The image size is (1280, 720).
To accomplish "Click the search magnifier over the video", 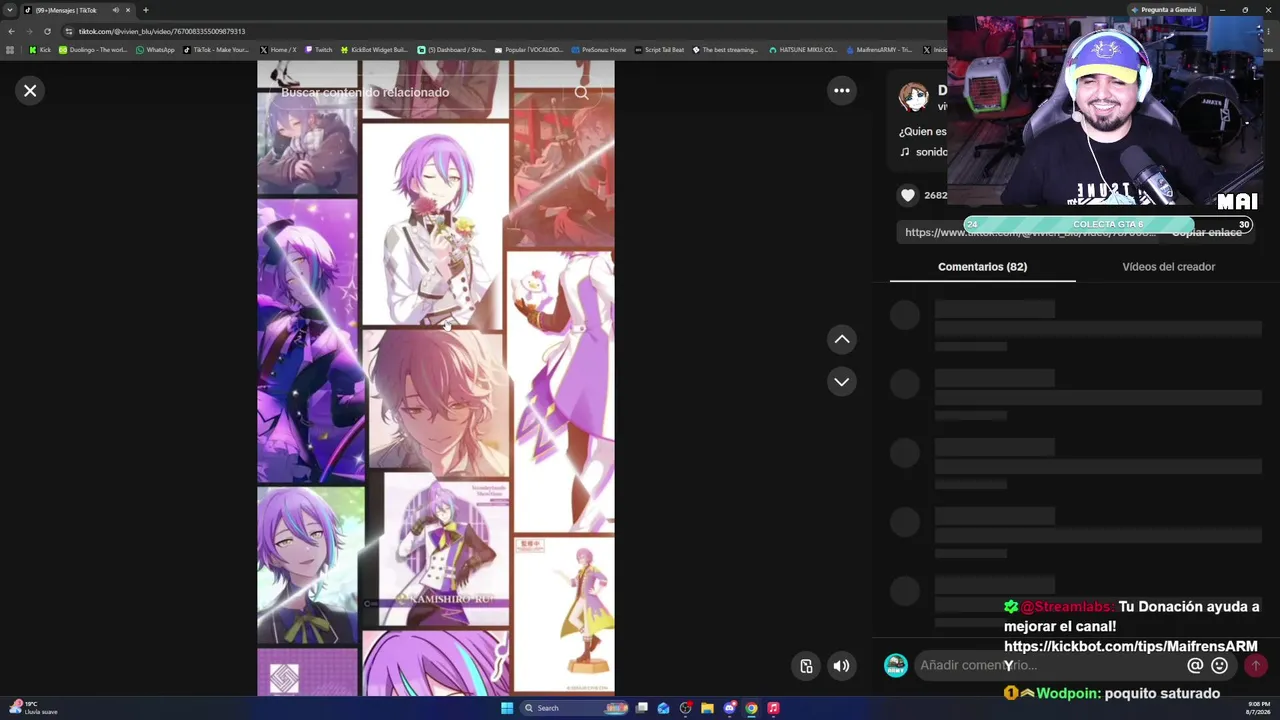I will [x=581, y=92].
